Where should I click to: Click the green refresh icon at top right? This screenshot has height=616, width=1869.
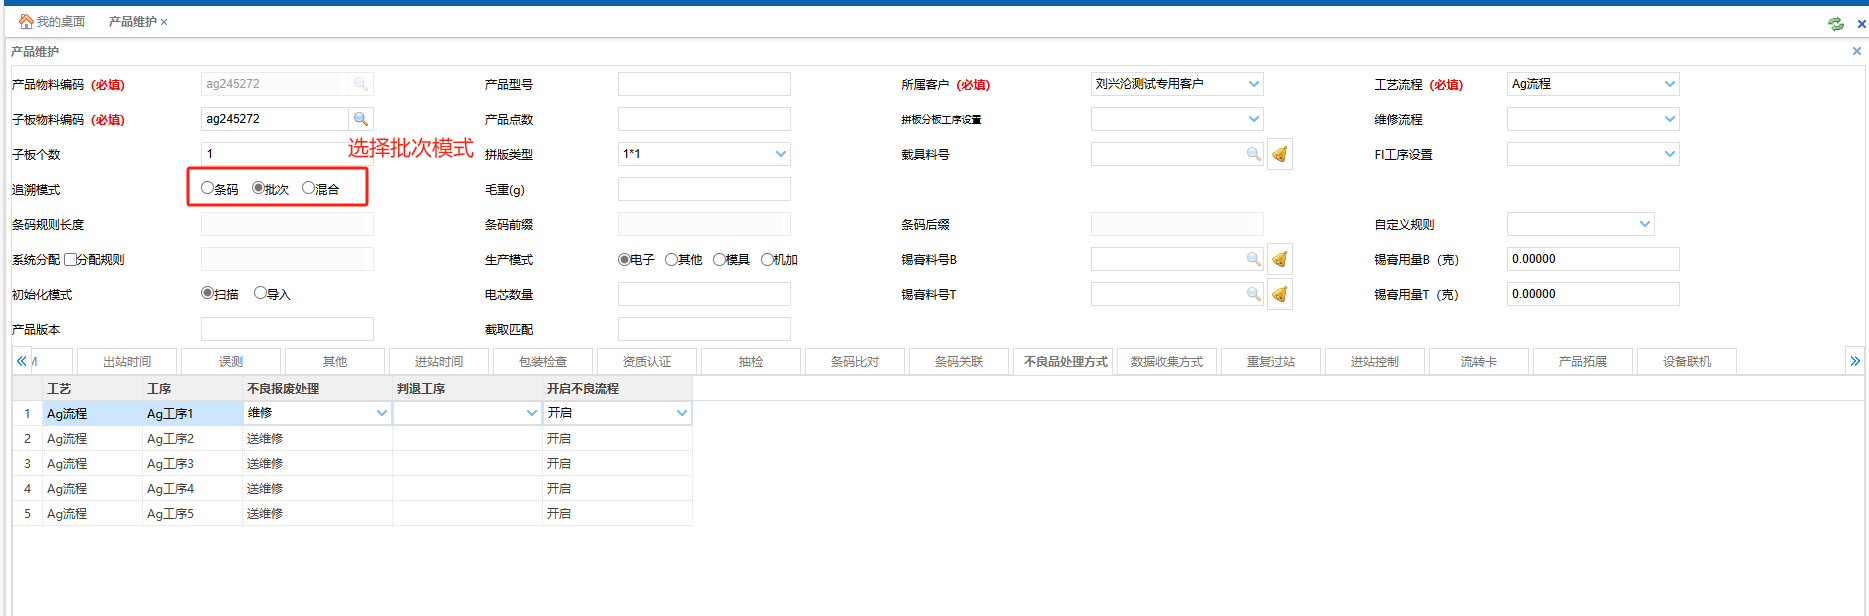coord(1835,23)
